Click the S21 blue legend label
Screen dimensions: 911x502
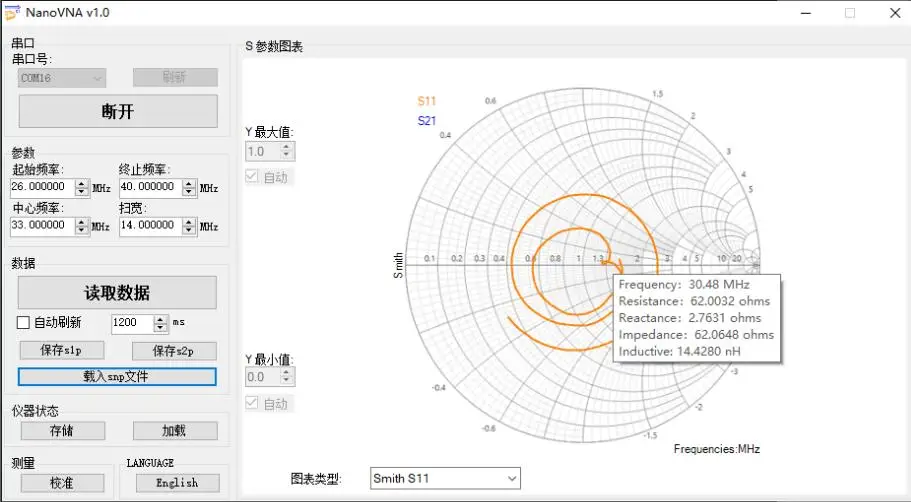coord(426,121)
